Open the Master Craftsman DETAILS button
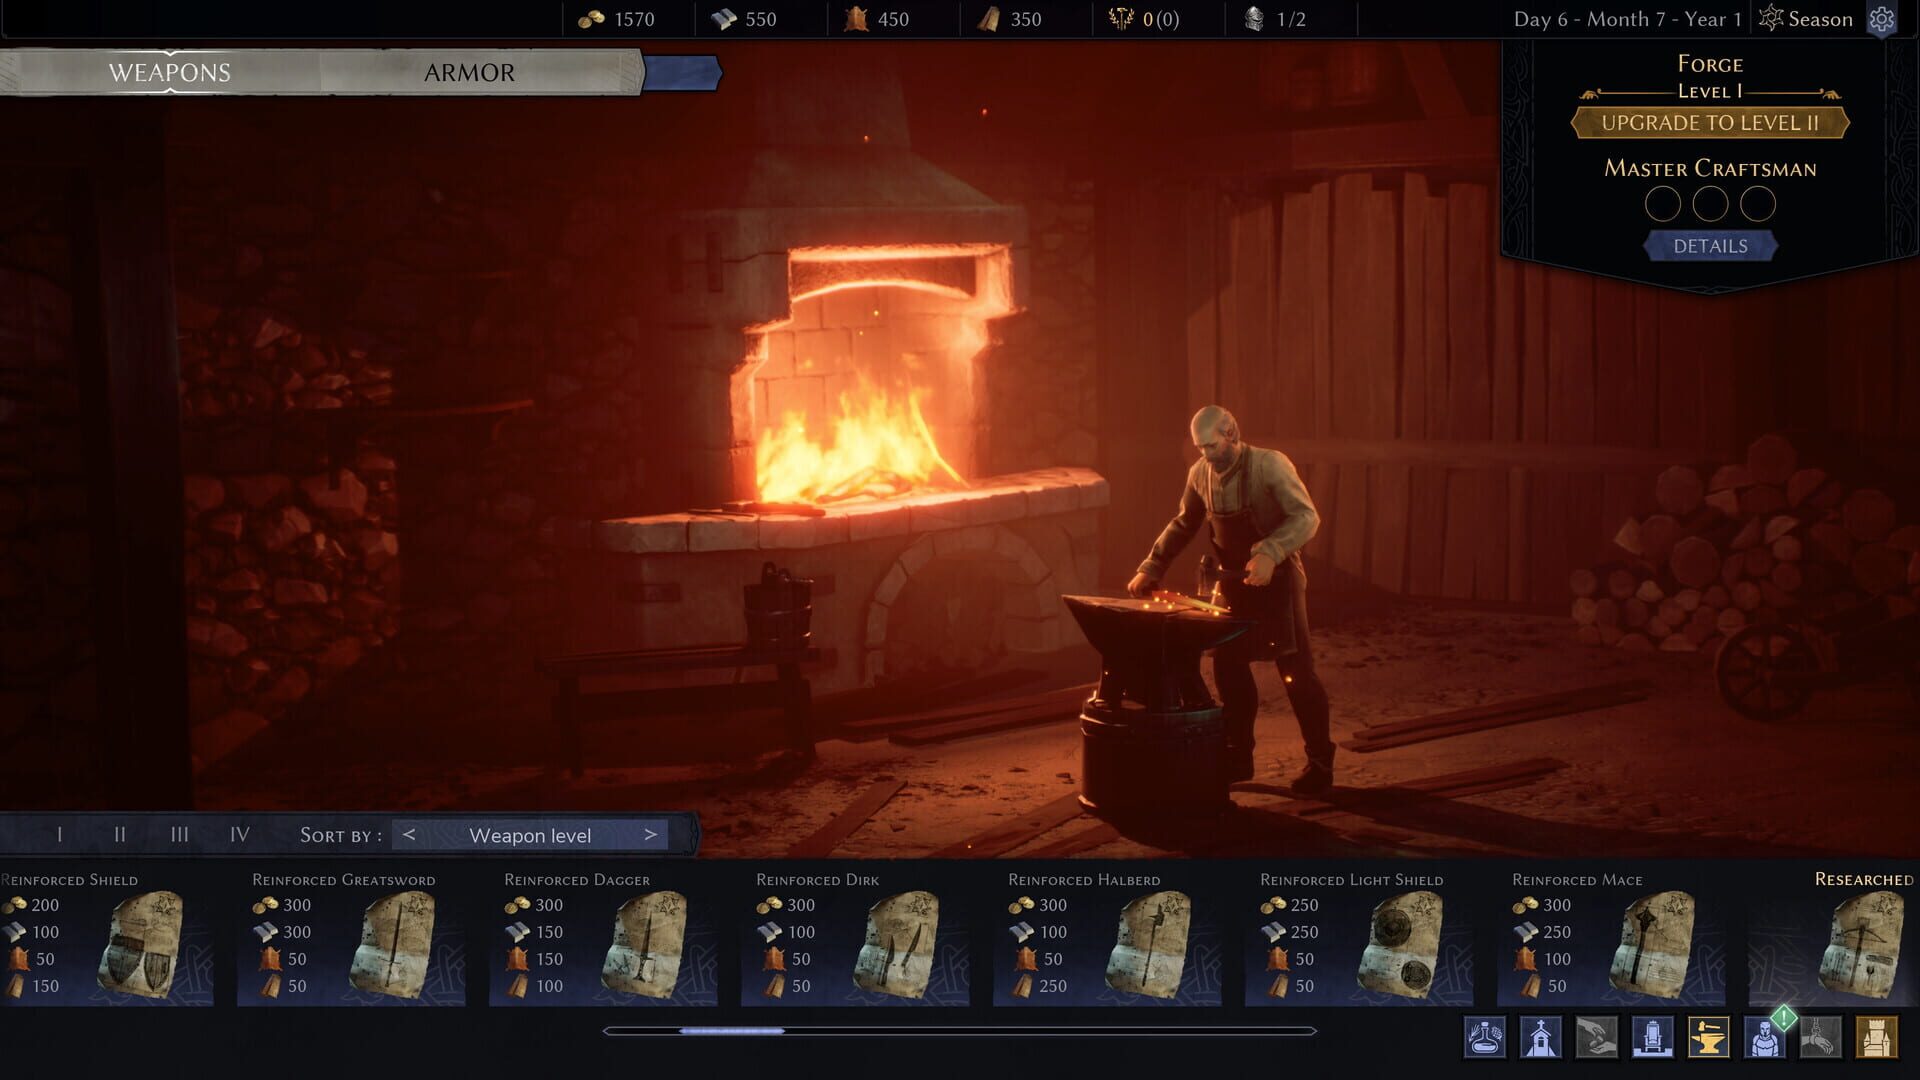1920x1080 pixels. (1710, 245)
